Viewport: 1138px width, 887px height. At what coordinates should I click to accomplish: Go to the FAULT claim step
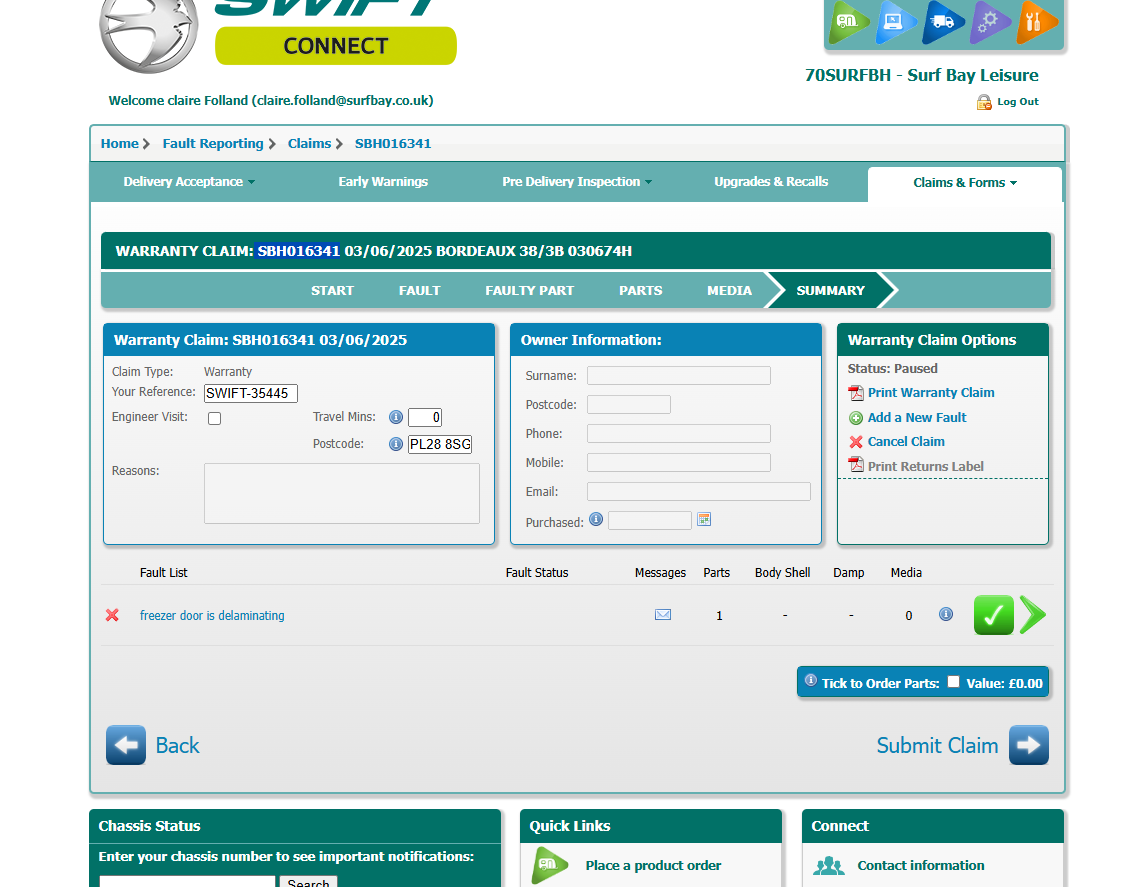pyautogui.click(x=419, y=290)
